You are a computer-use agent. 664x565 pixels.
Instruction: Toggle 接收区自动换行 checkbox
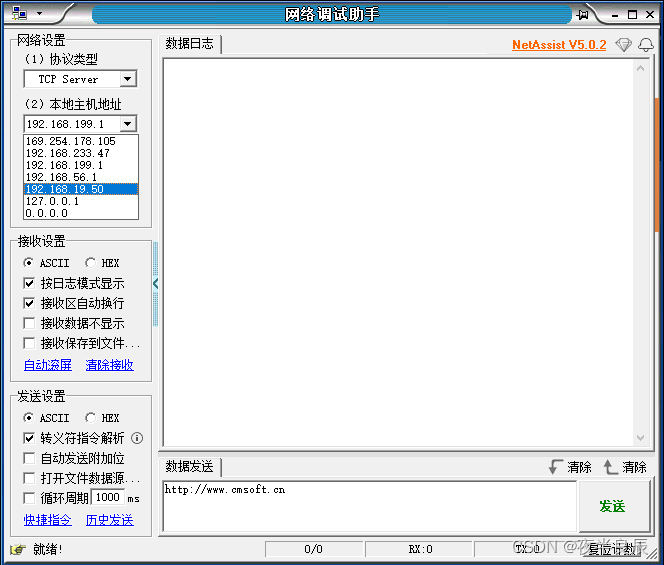coord(29,303)
